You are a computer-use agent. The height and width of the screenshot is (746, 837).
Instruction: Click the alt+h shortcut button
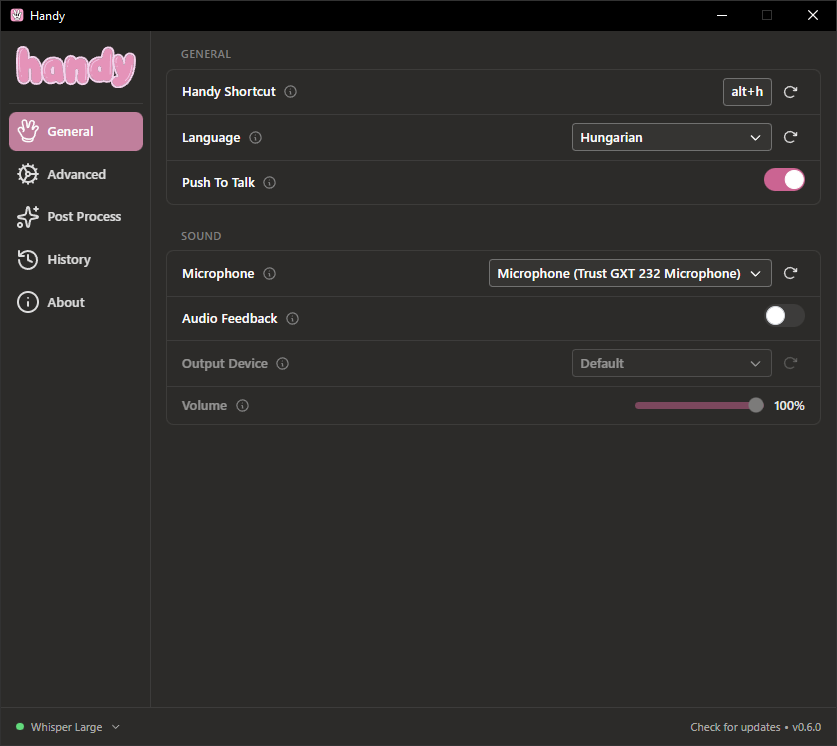click(x=747, y=91)
